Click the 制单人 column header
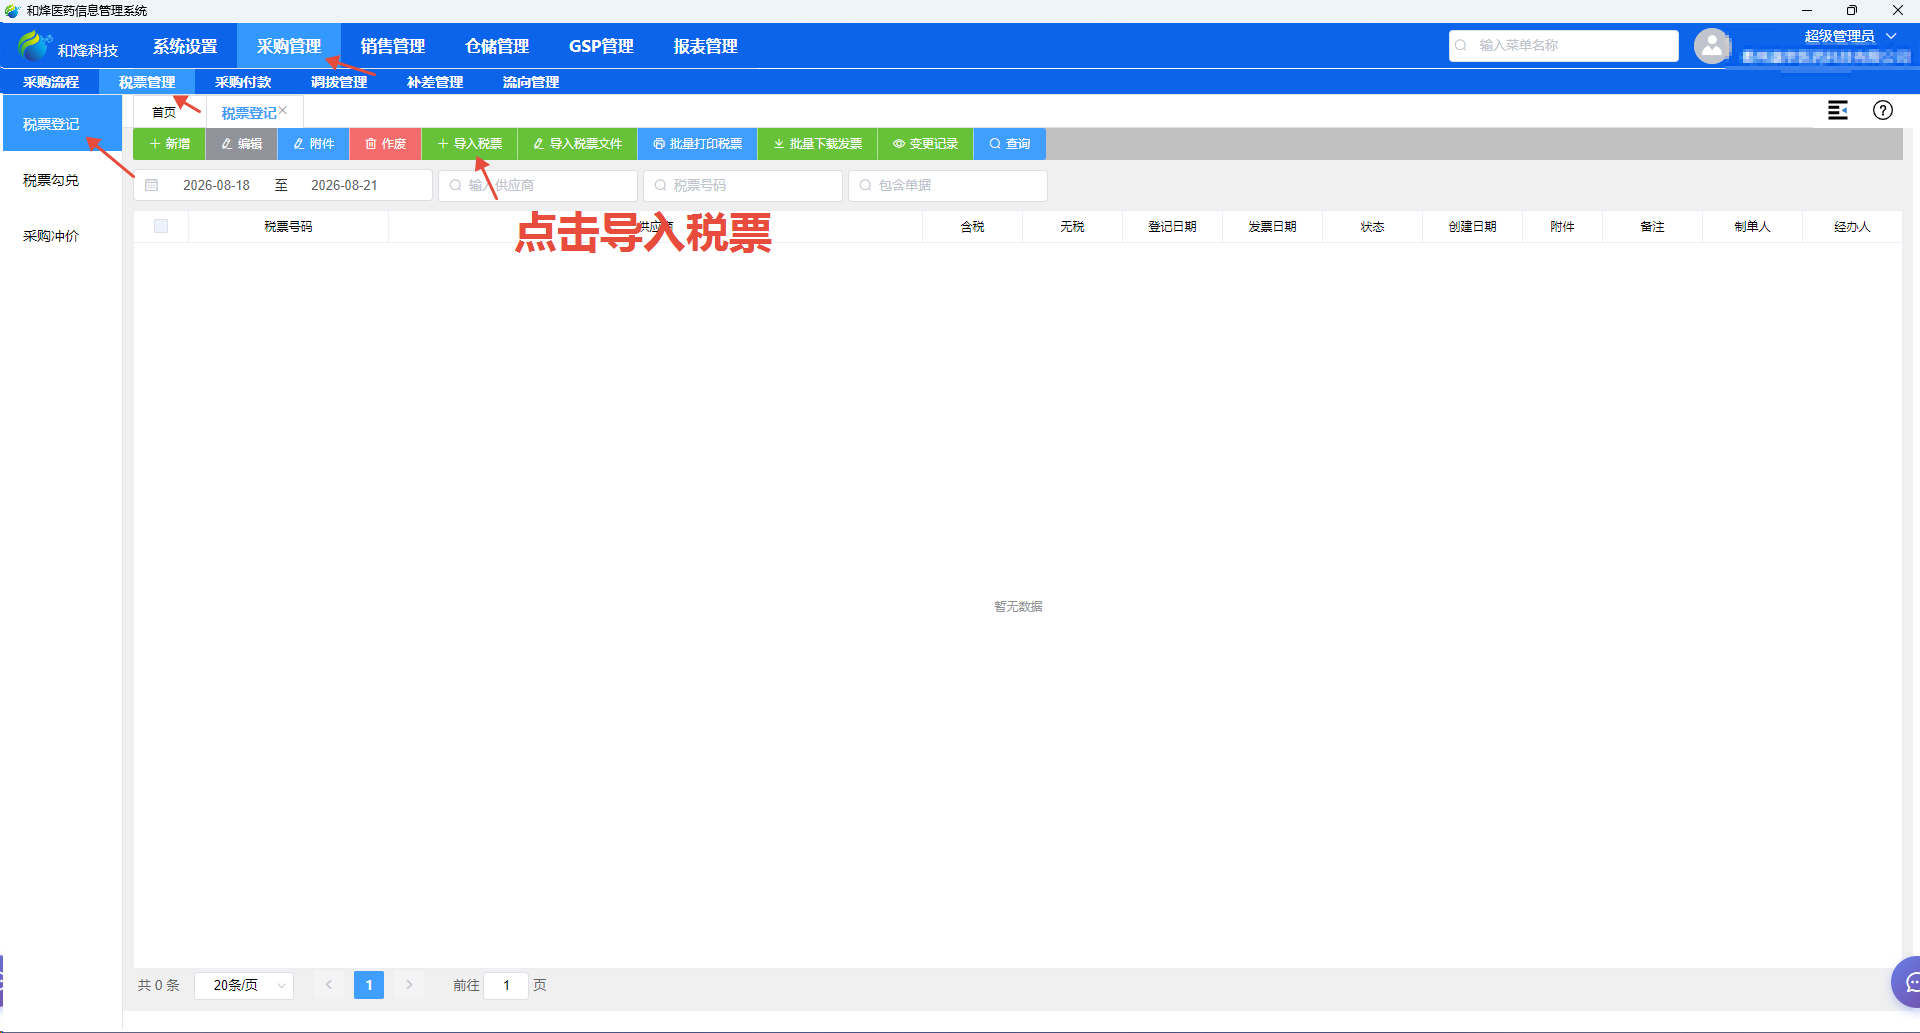This screenshot has height=1033, width=1920. pos(1752,226)
